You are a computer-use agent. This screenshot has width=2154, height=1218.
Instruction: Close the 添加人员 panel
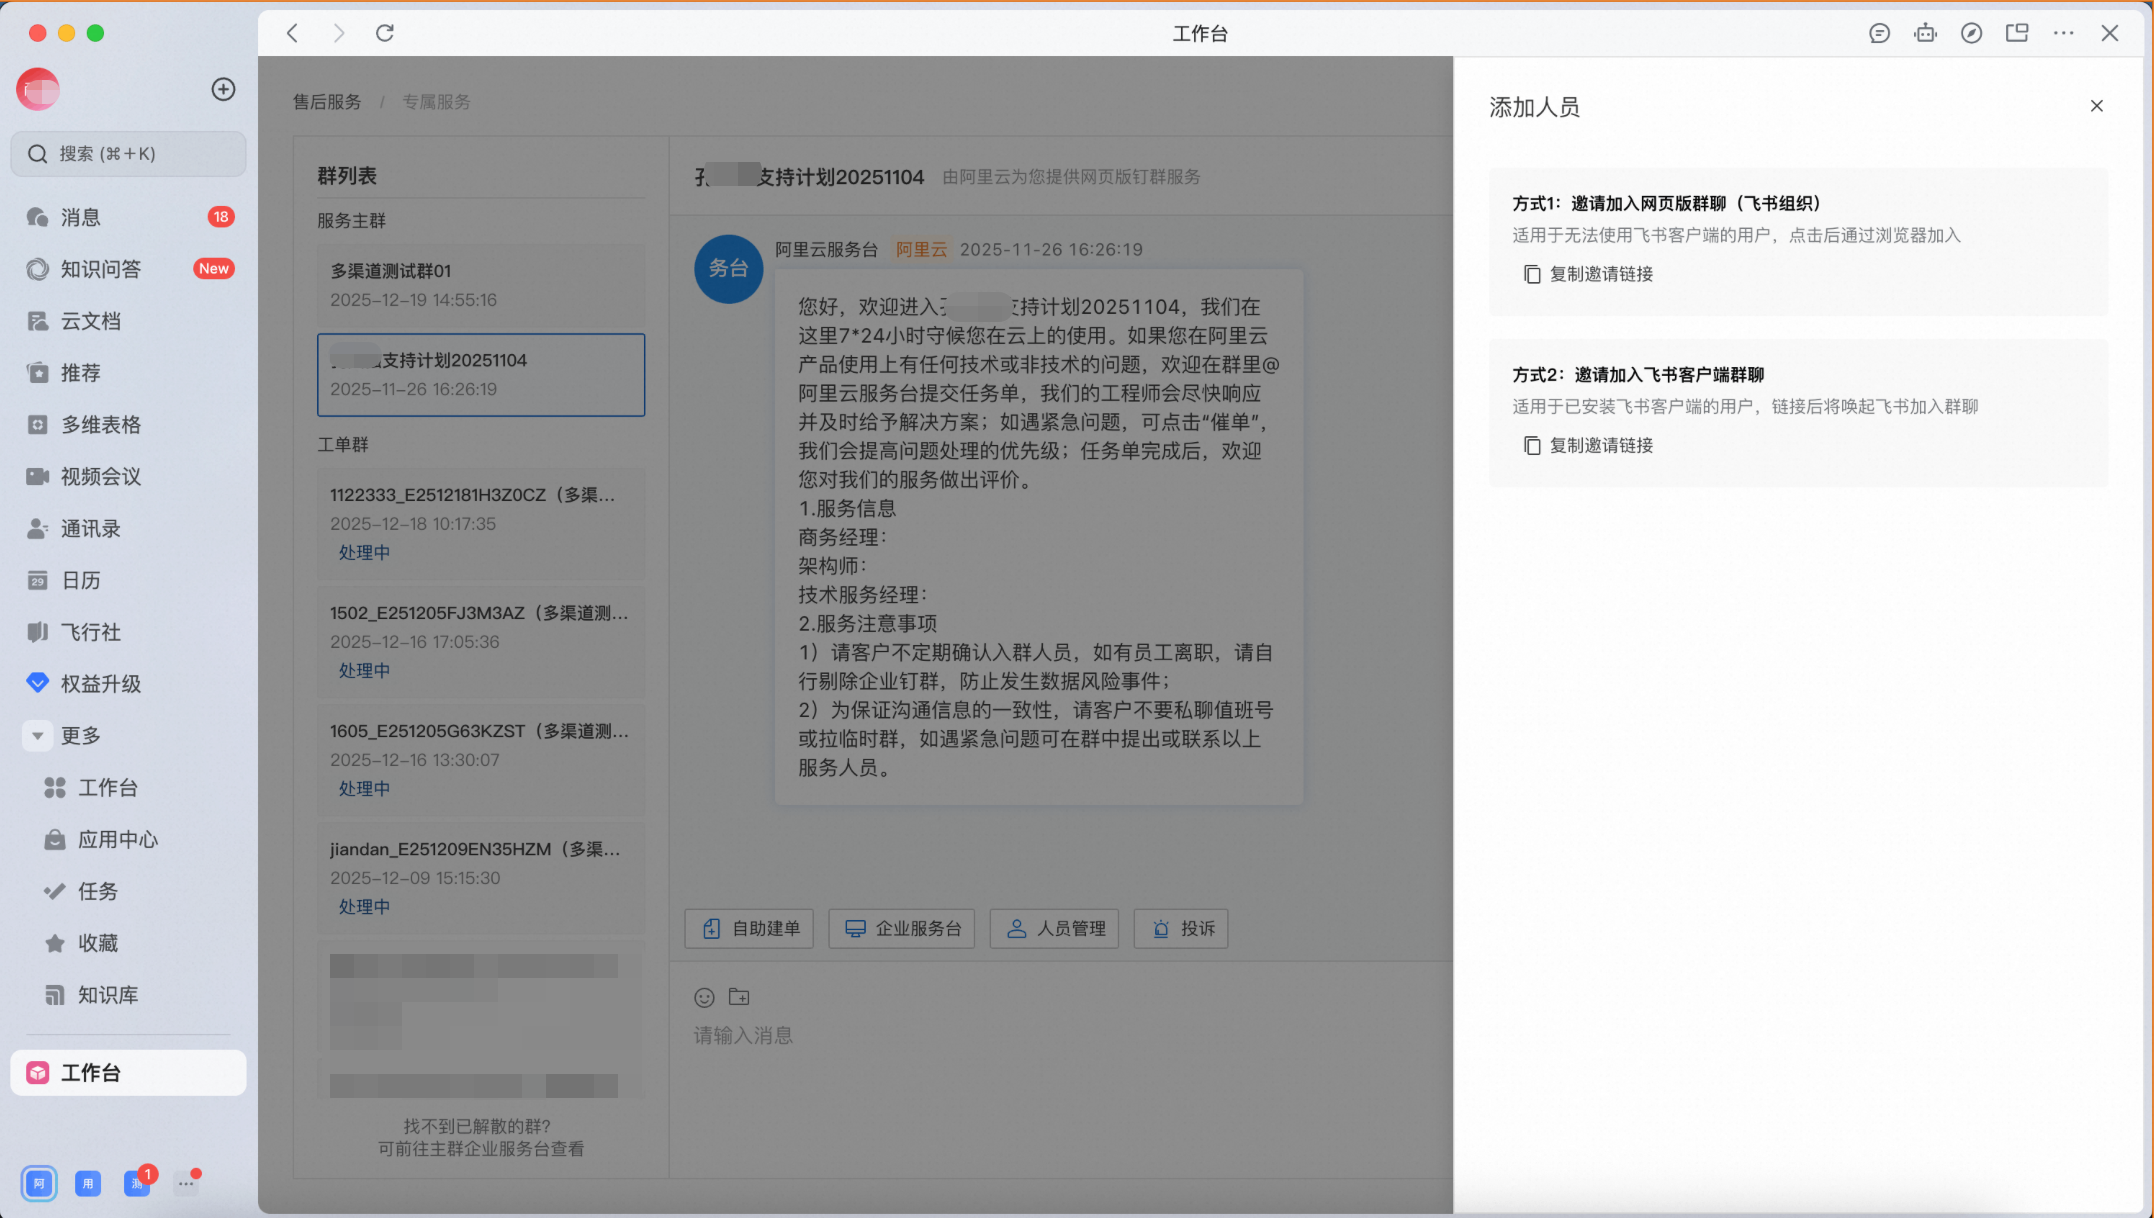(2096, 106)
